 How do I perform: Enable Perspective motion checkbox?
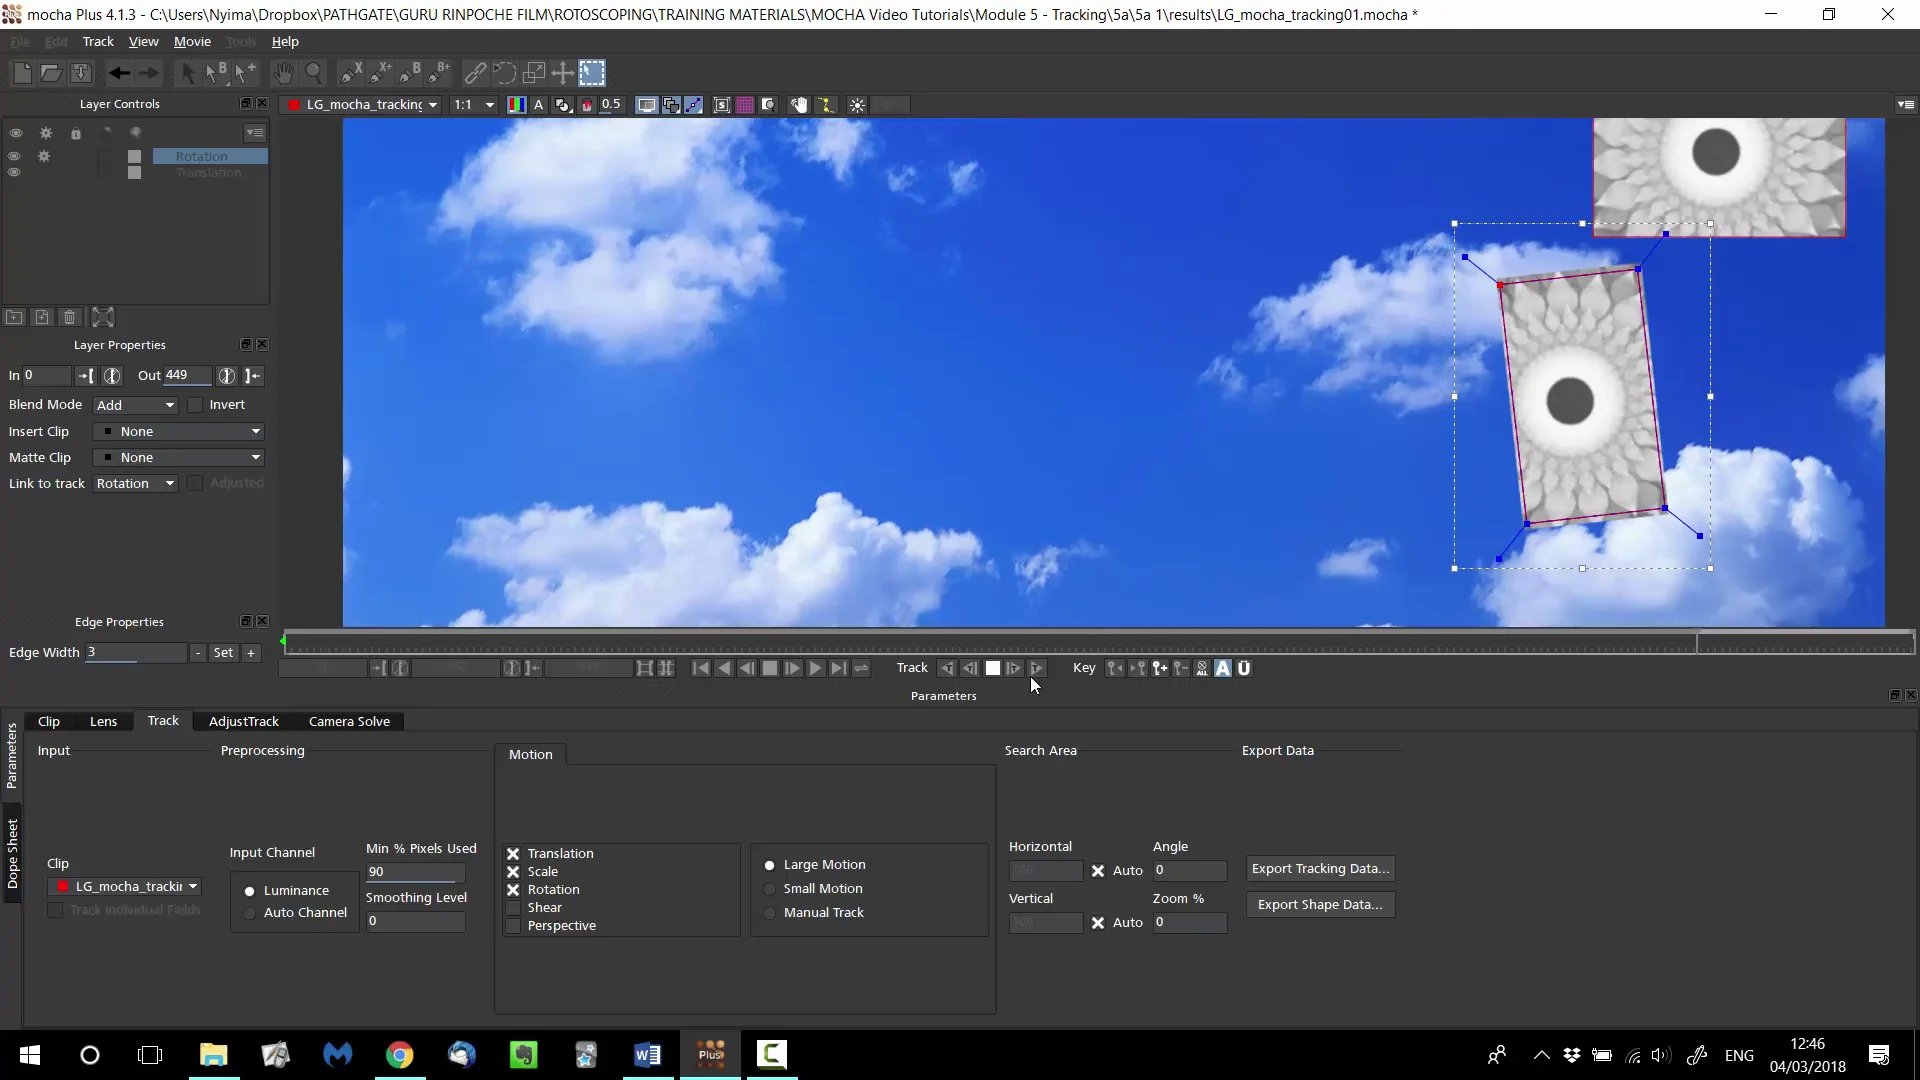(x=513, y=926)
